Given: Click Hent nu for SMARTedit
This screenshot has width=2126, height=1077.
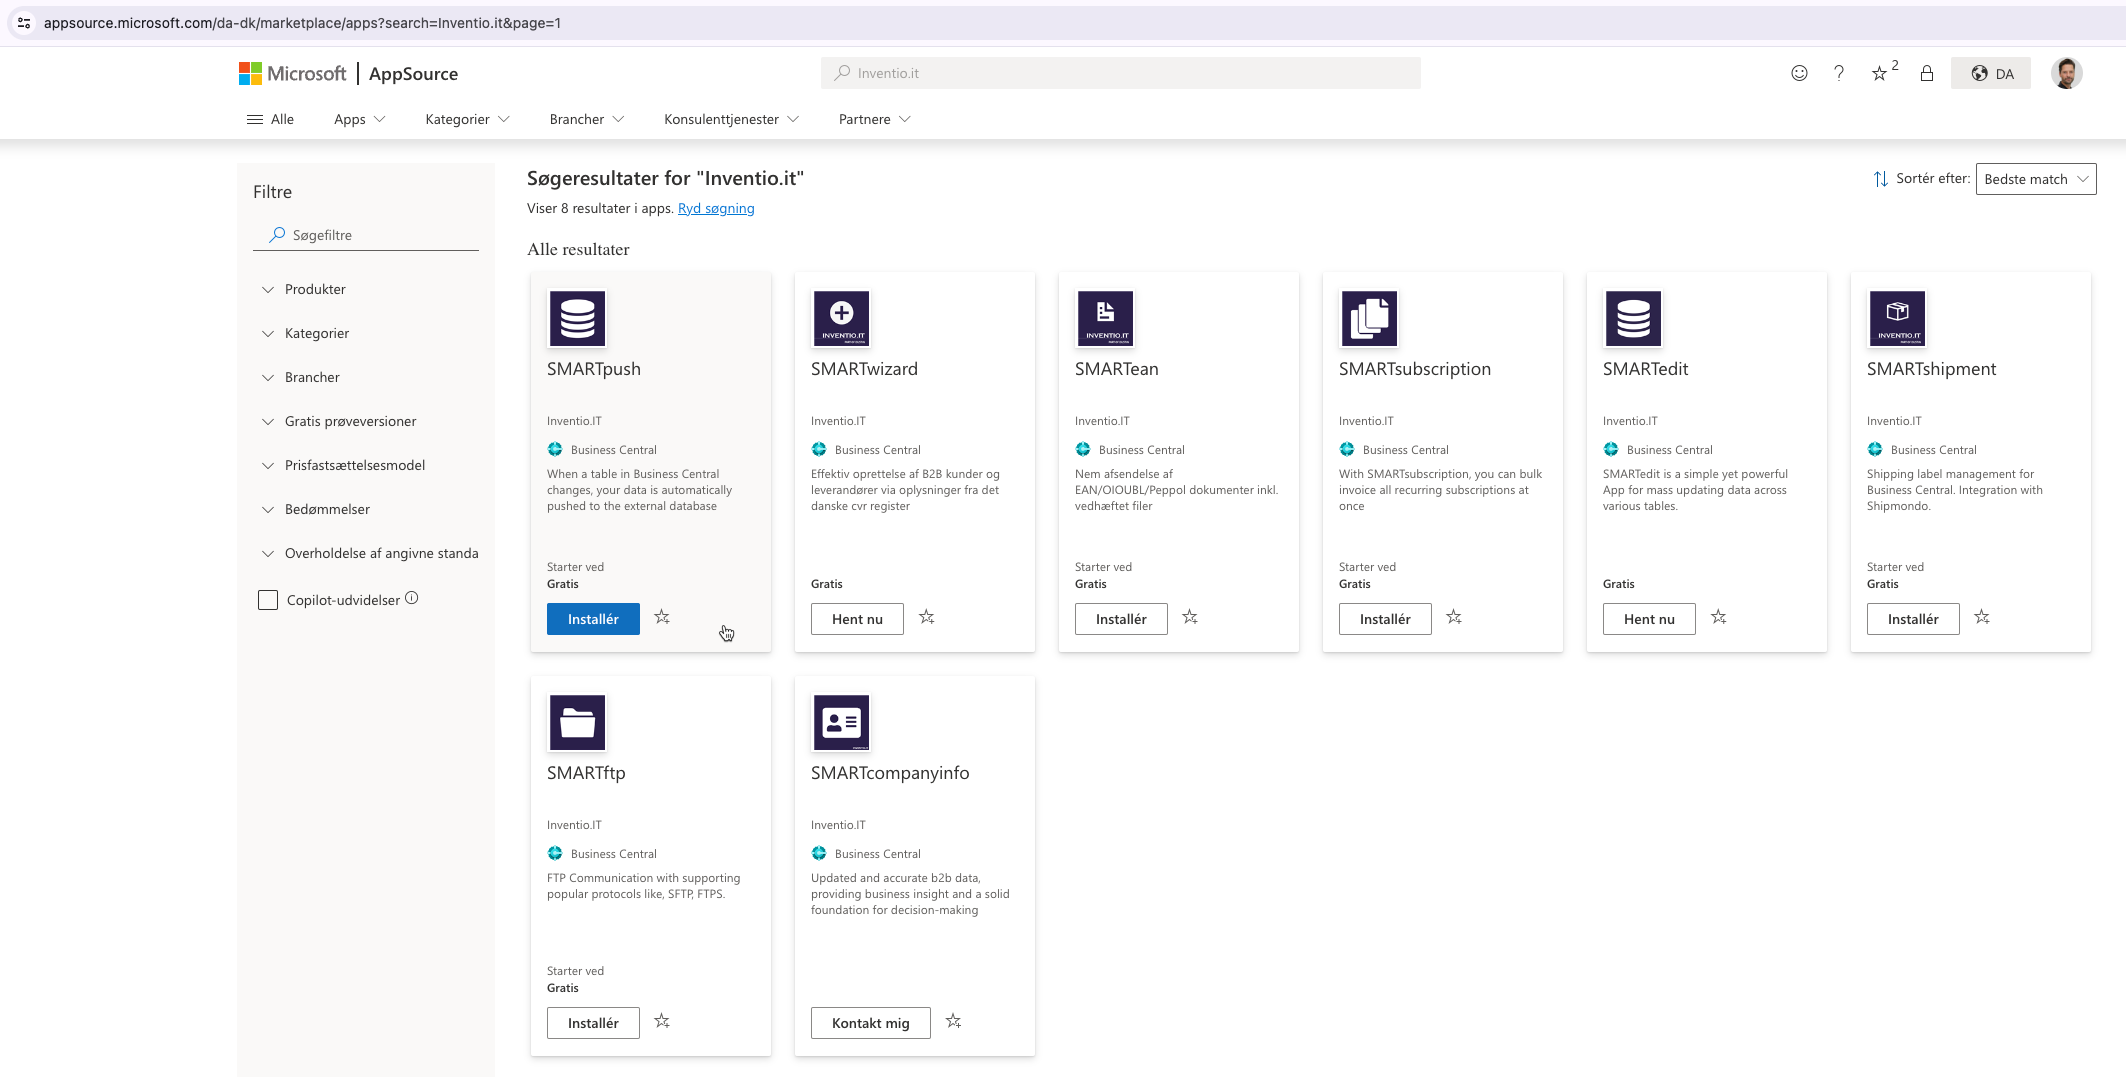Looking at the screenshot, I should 1649,619.
